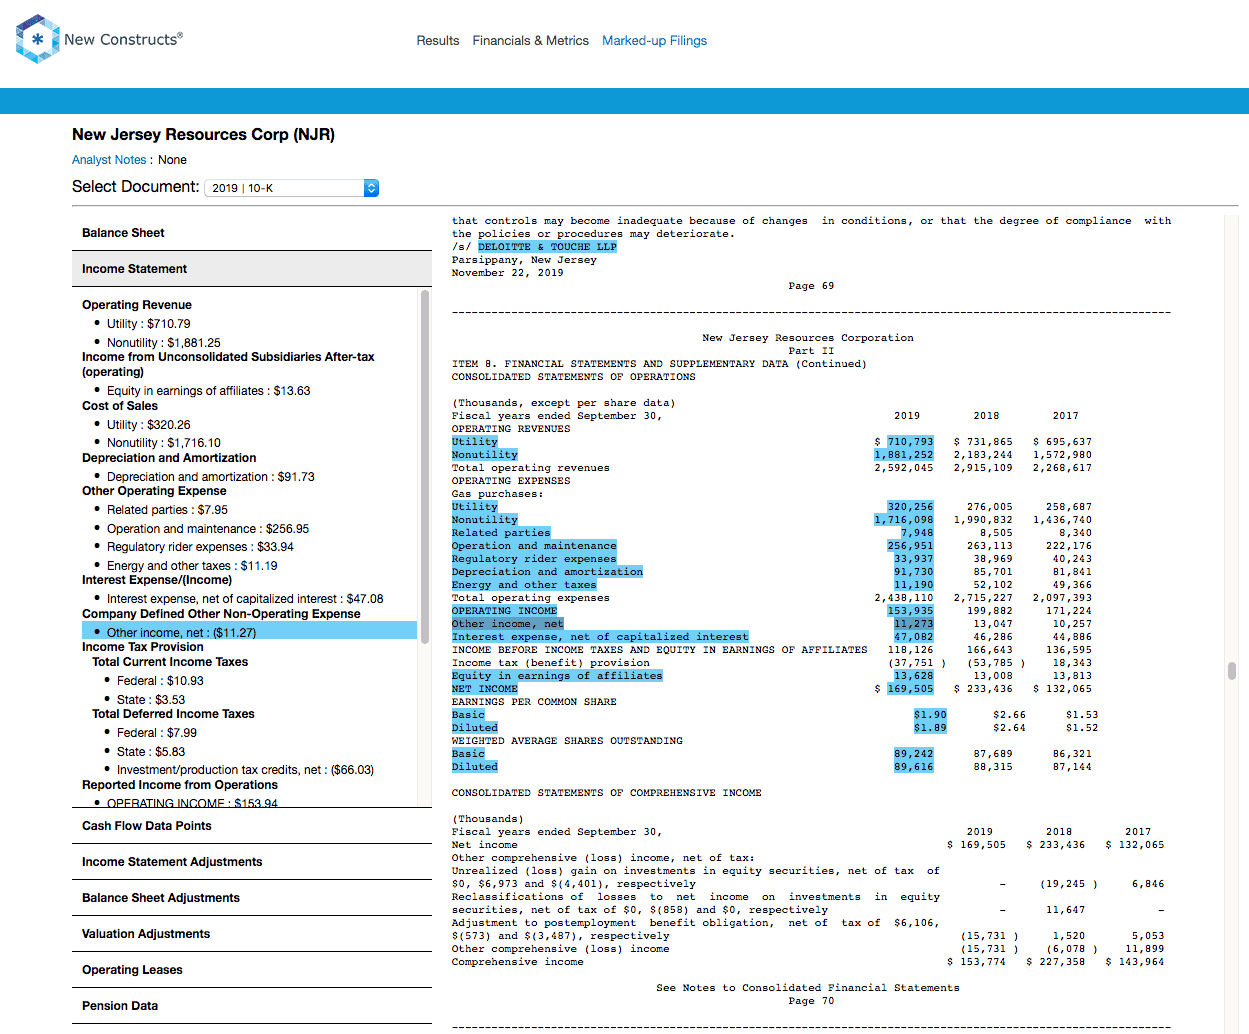The height and width of the screenshot is (1034, 1249).
Task: Open the Analyst Notes link
Action: tap(109, 160)
